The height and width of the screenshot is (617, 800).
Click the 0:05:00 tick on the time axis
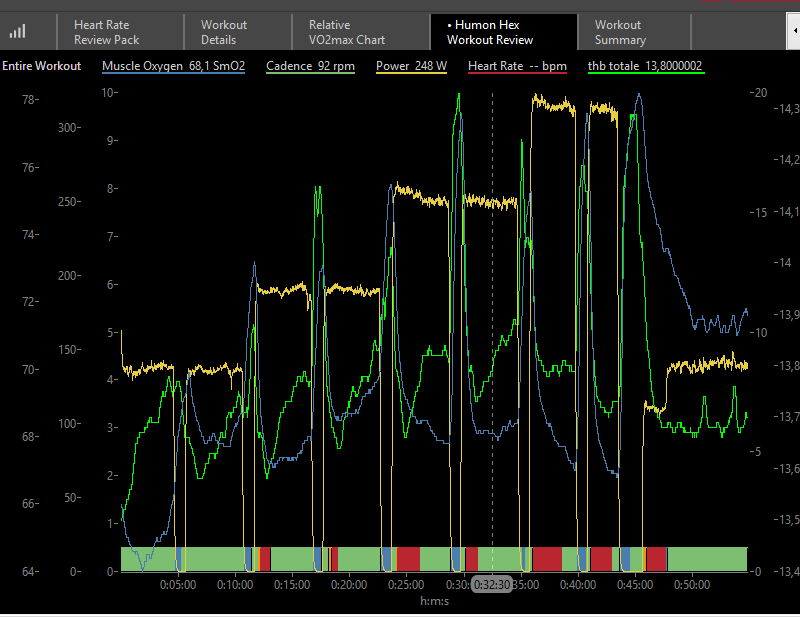pos(178,584)
